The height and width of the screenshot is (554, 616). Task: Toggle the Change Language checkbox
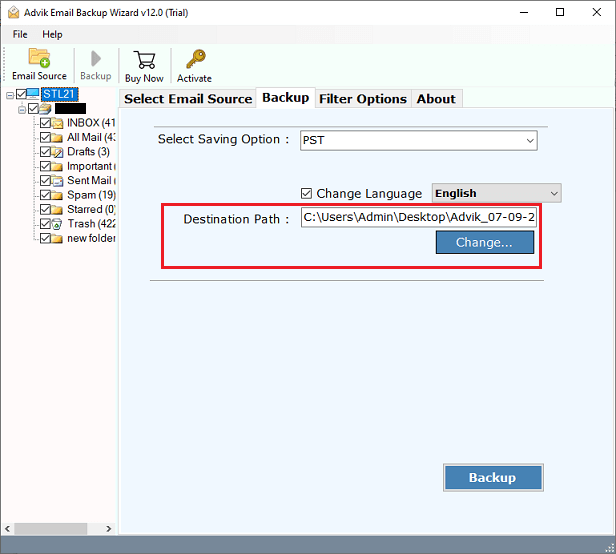click(306, 194)
